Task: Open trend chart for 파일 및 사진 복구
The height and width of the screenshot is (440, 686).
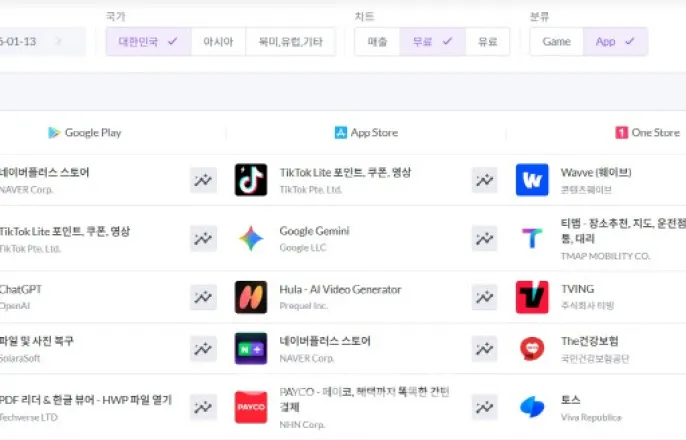Action: click(x=203, y=349)
